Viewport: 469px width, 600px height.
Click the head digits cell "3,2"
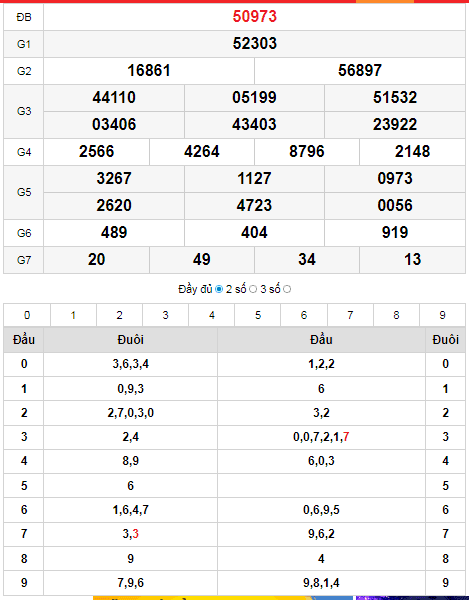pos(321,413)
